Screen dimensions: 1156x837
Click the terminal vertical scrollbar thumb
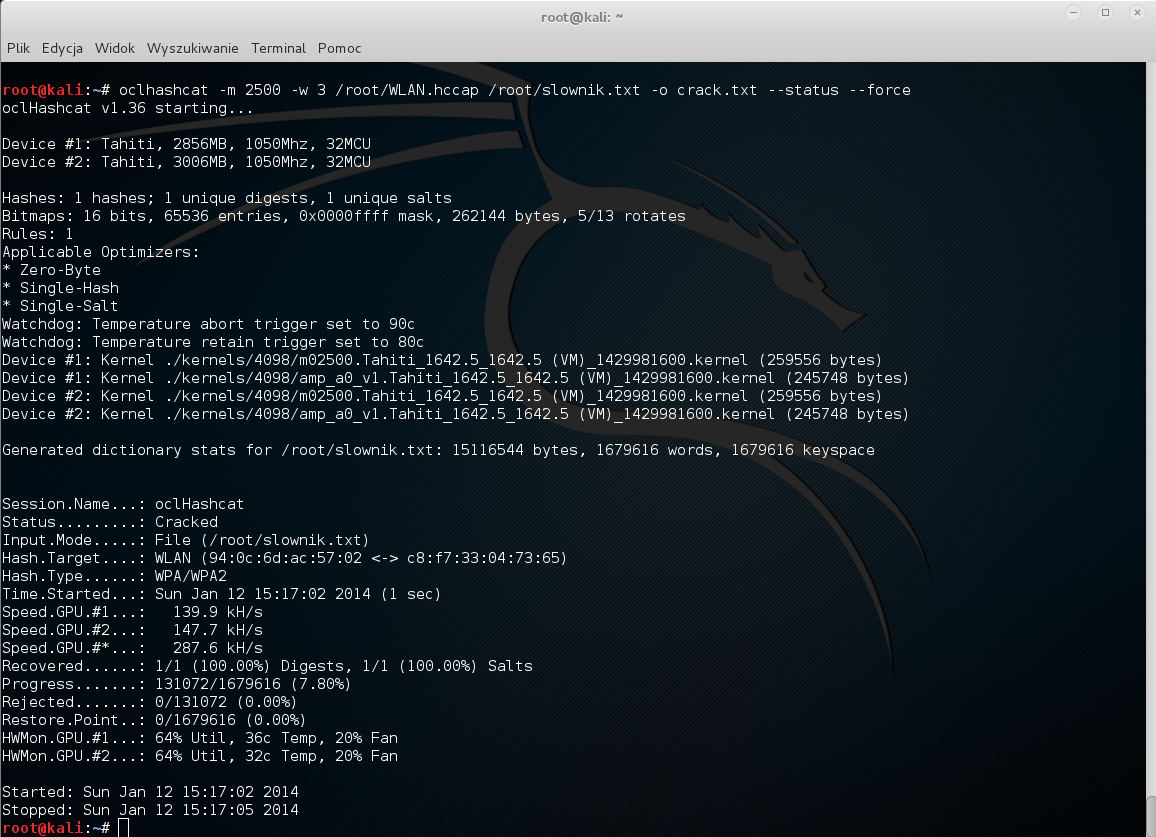pyautogui.click(x=1151, y=816)
